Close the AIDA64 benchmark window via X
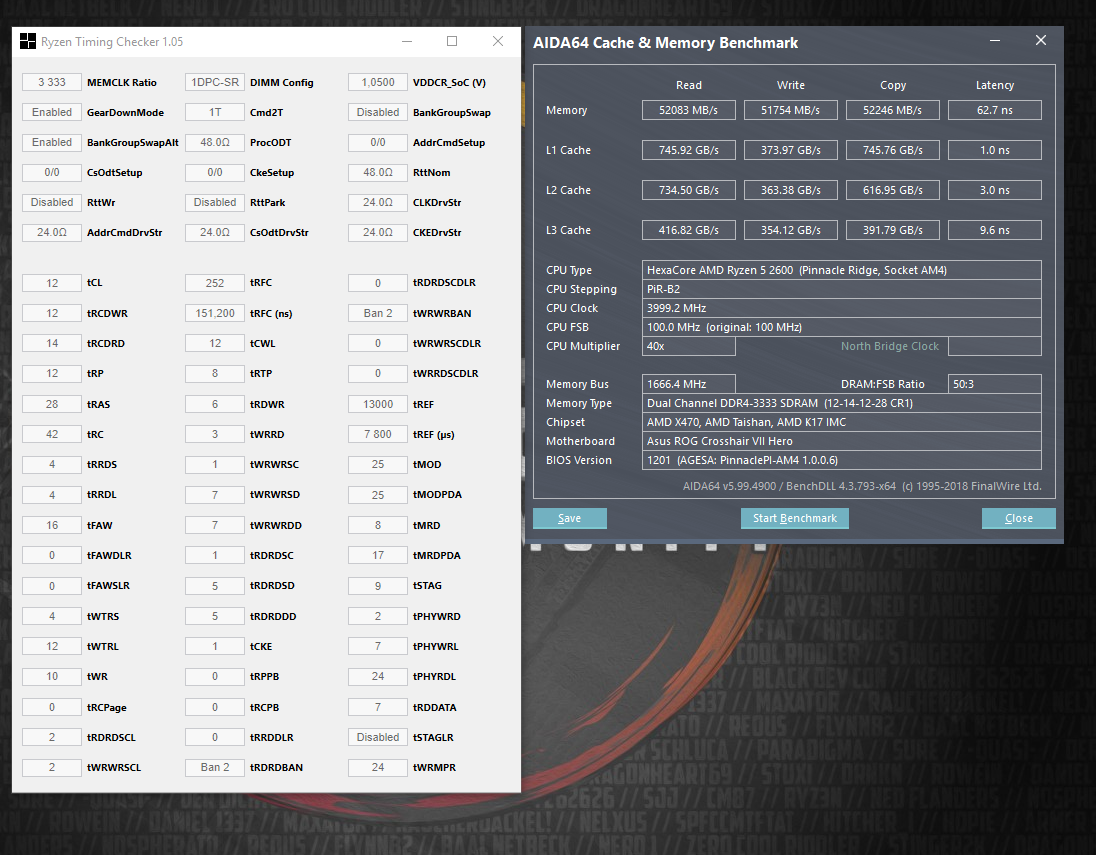Screen dimensions: 1096x855 (x=1041, y=41)
